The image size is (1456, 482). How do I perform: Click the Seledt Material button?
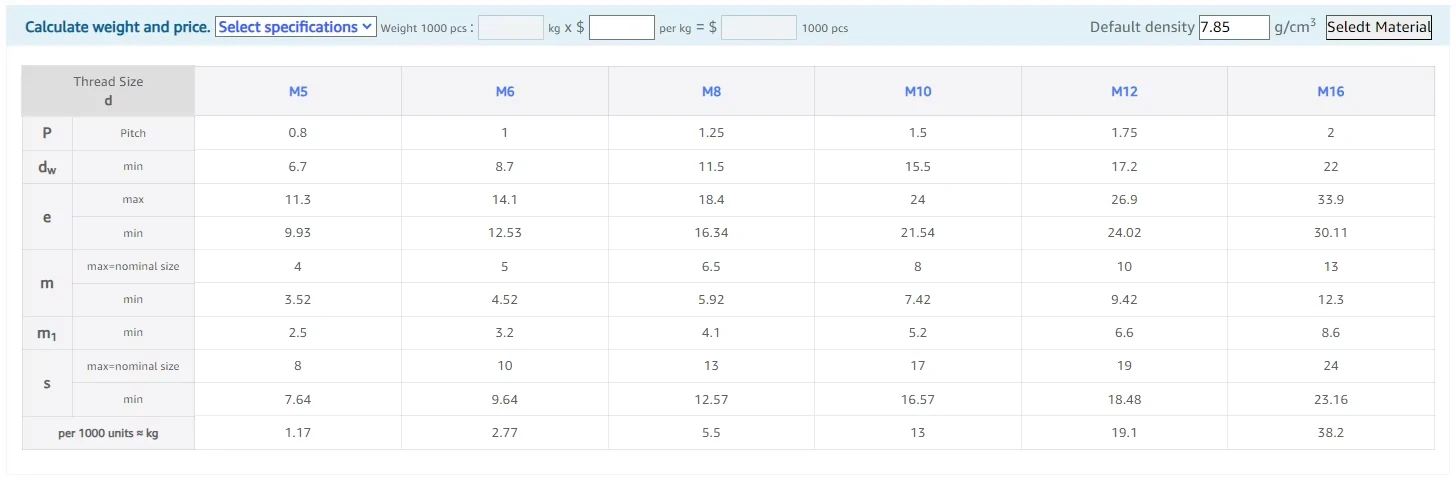pyautogui.click(x=1379, y=27)
